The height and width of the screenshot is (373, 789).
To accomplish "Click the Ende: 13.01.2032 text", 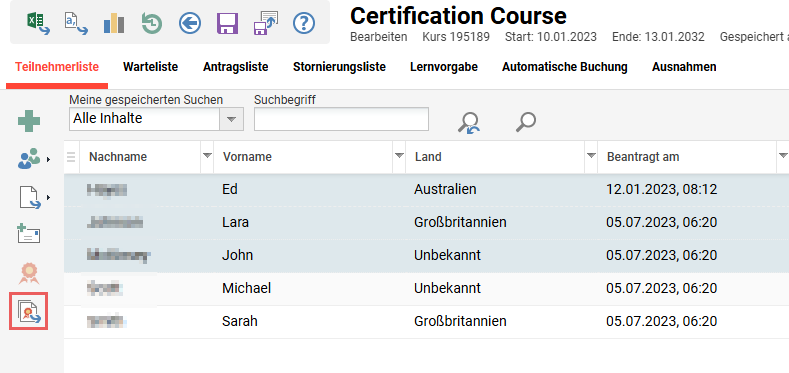I will [658, 37].
